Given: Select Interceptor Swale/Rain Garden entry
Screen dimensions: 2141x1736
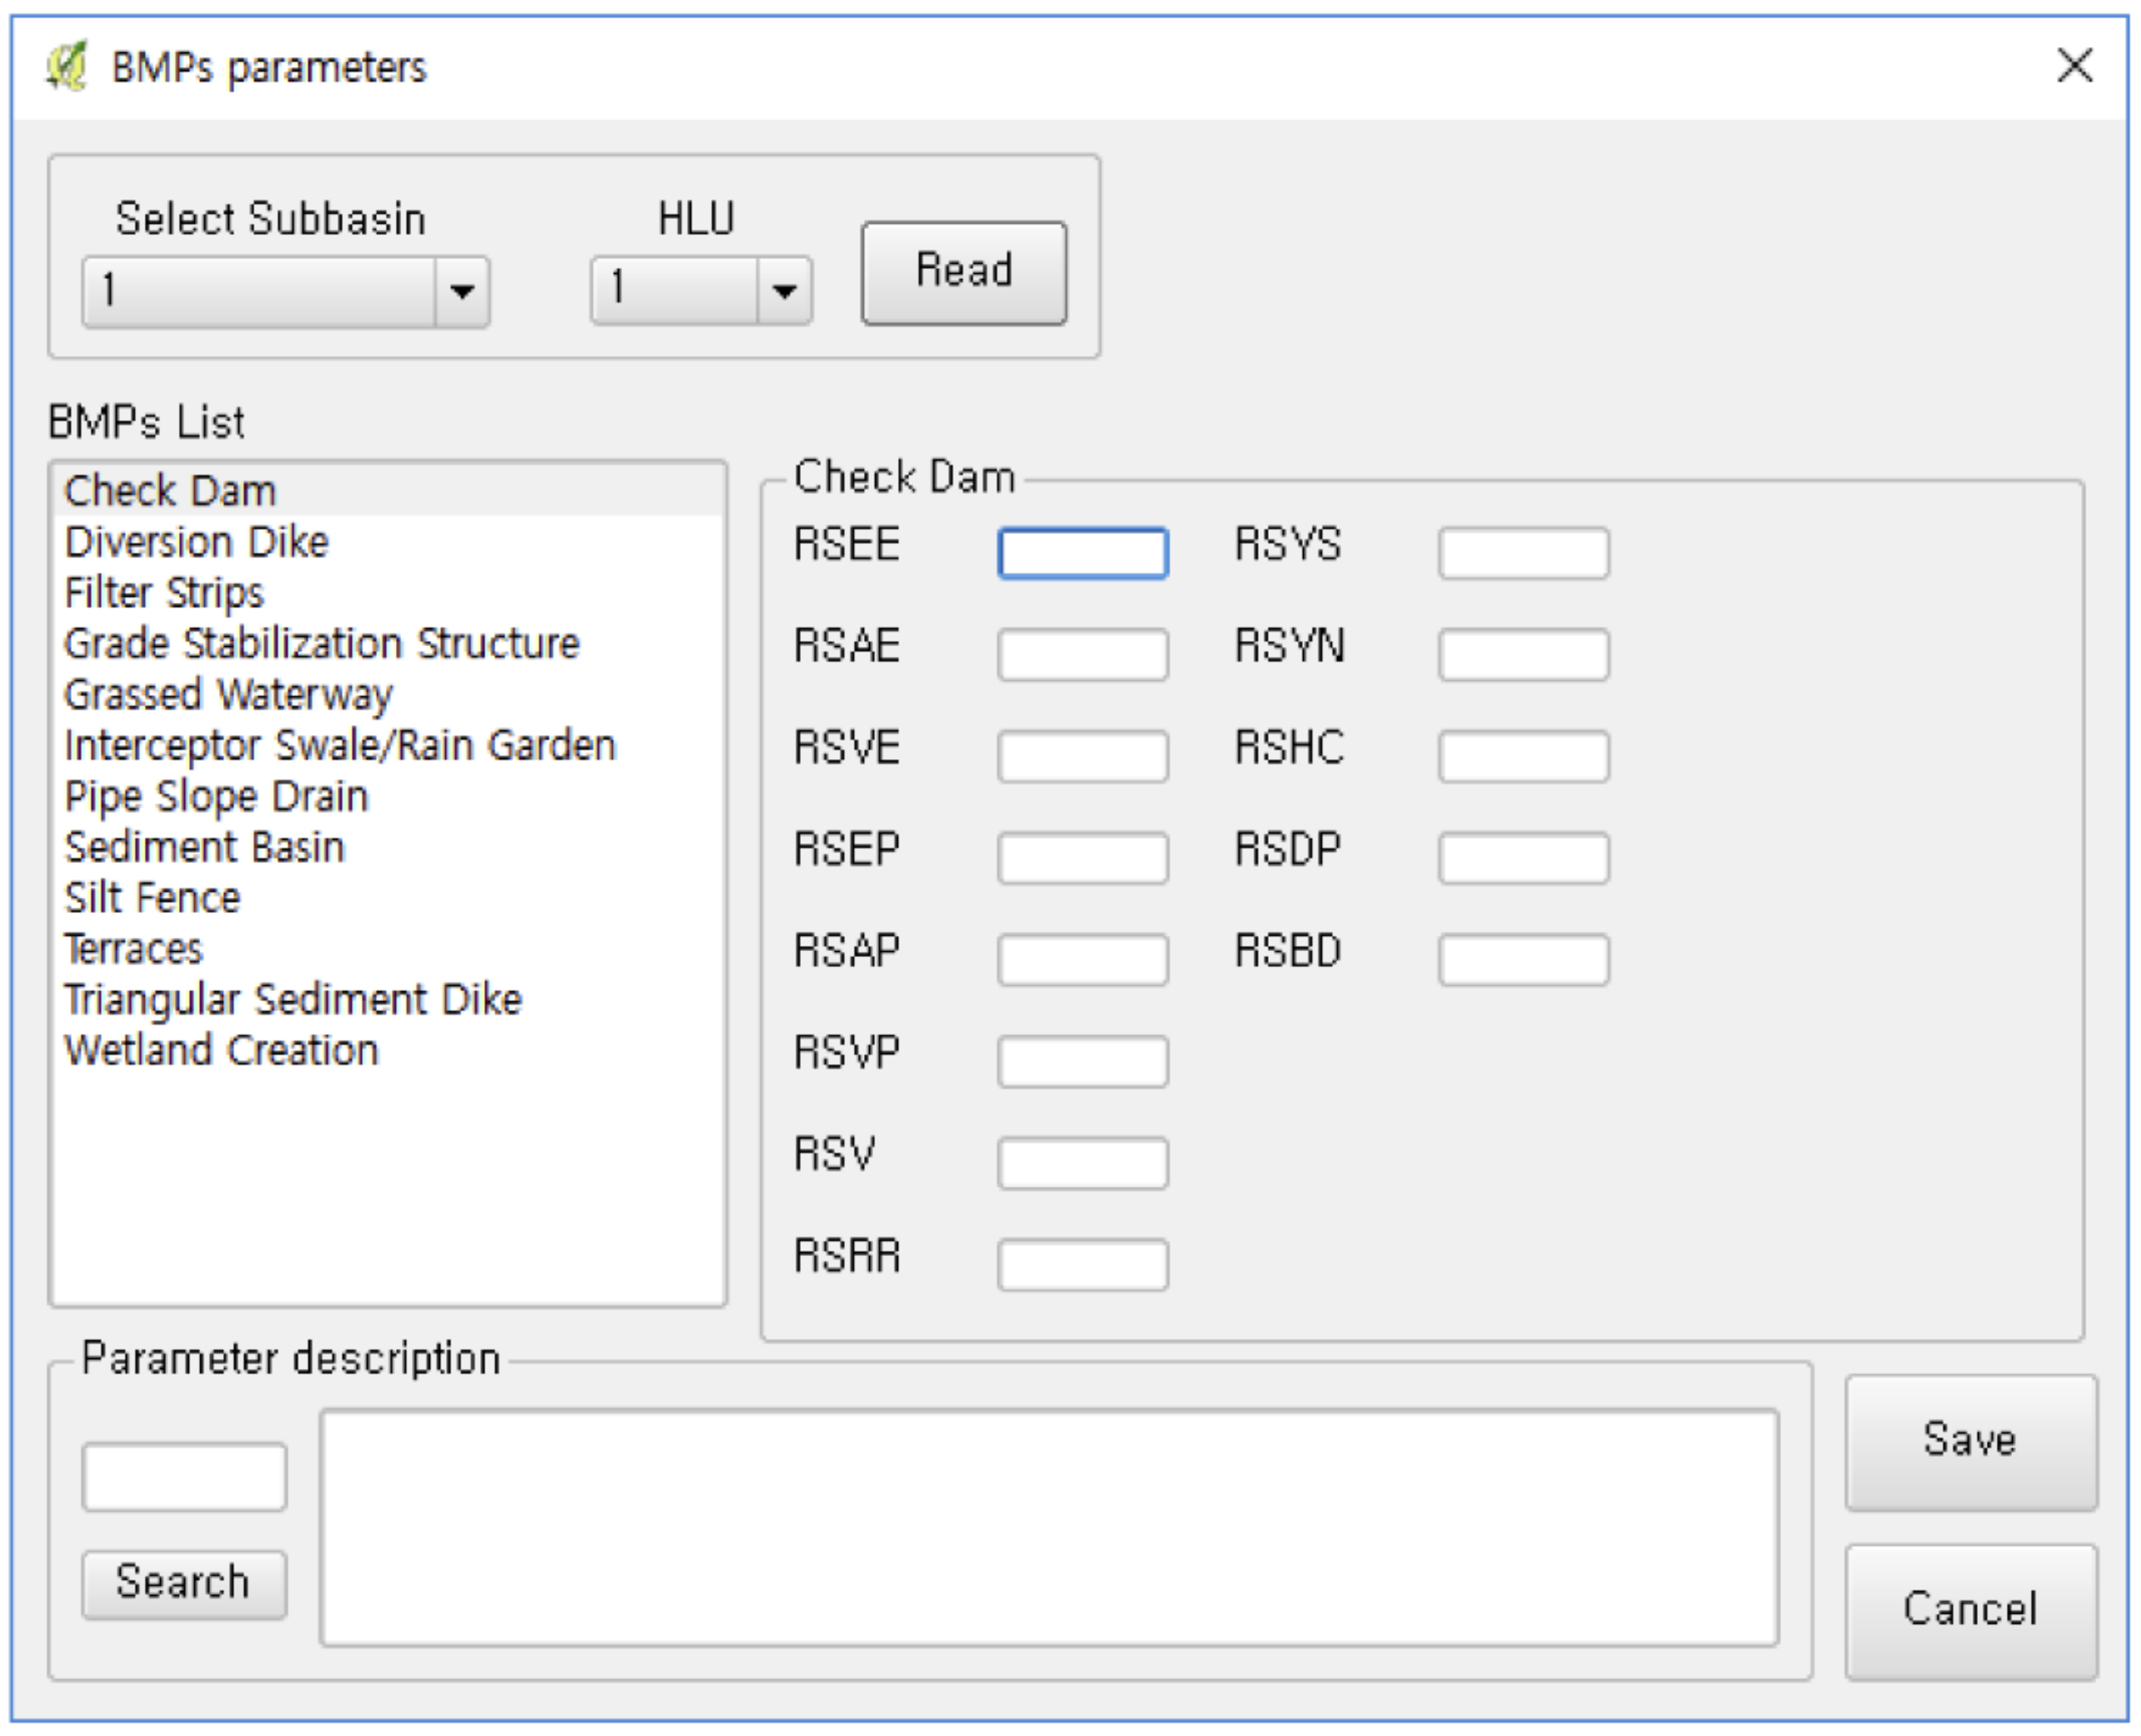Looking at the screenshot, I should point(339,746).
